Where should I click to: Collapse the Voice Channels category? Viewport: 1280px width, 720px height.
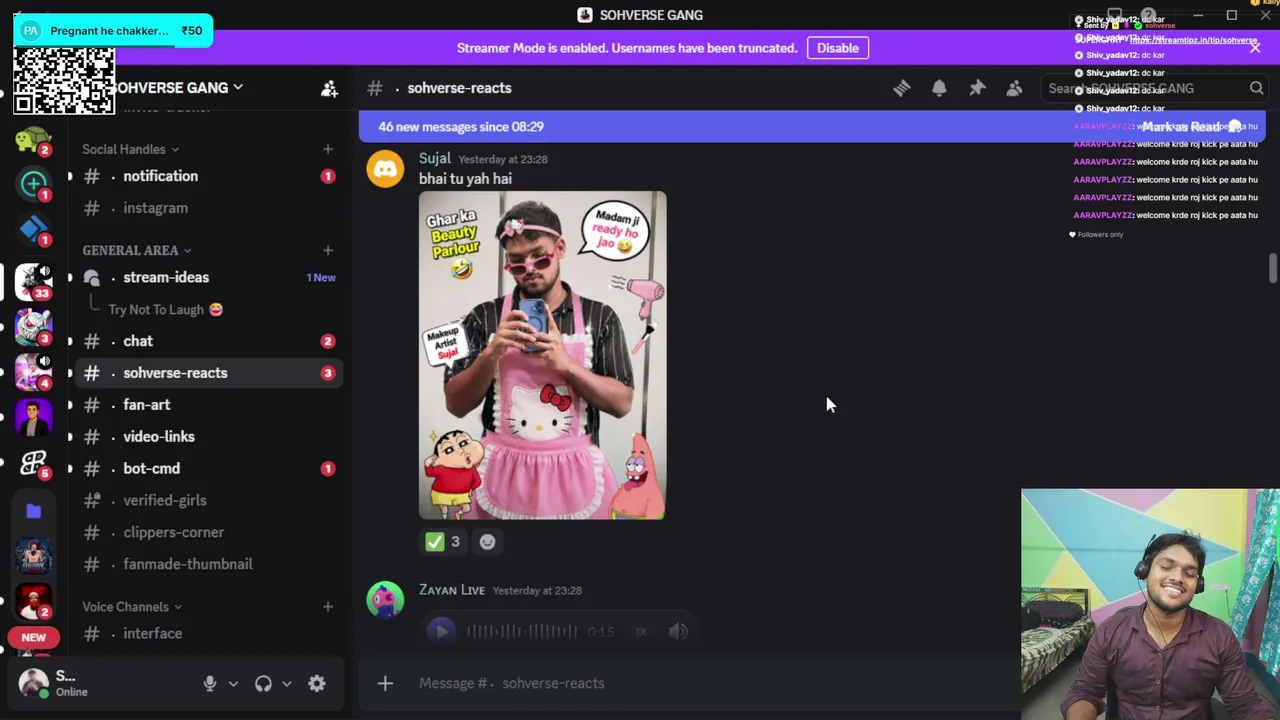click(x=132, y=606)
